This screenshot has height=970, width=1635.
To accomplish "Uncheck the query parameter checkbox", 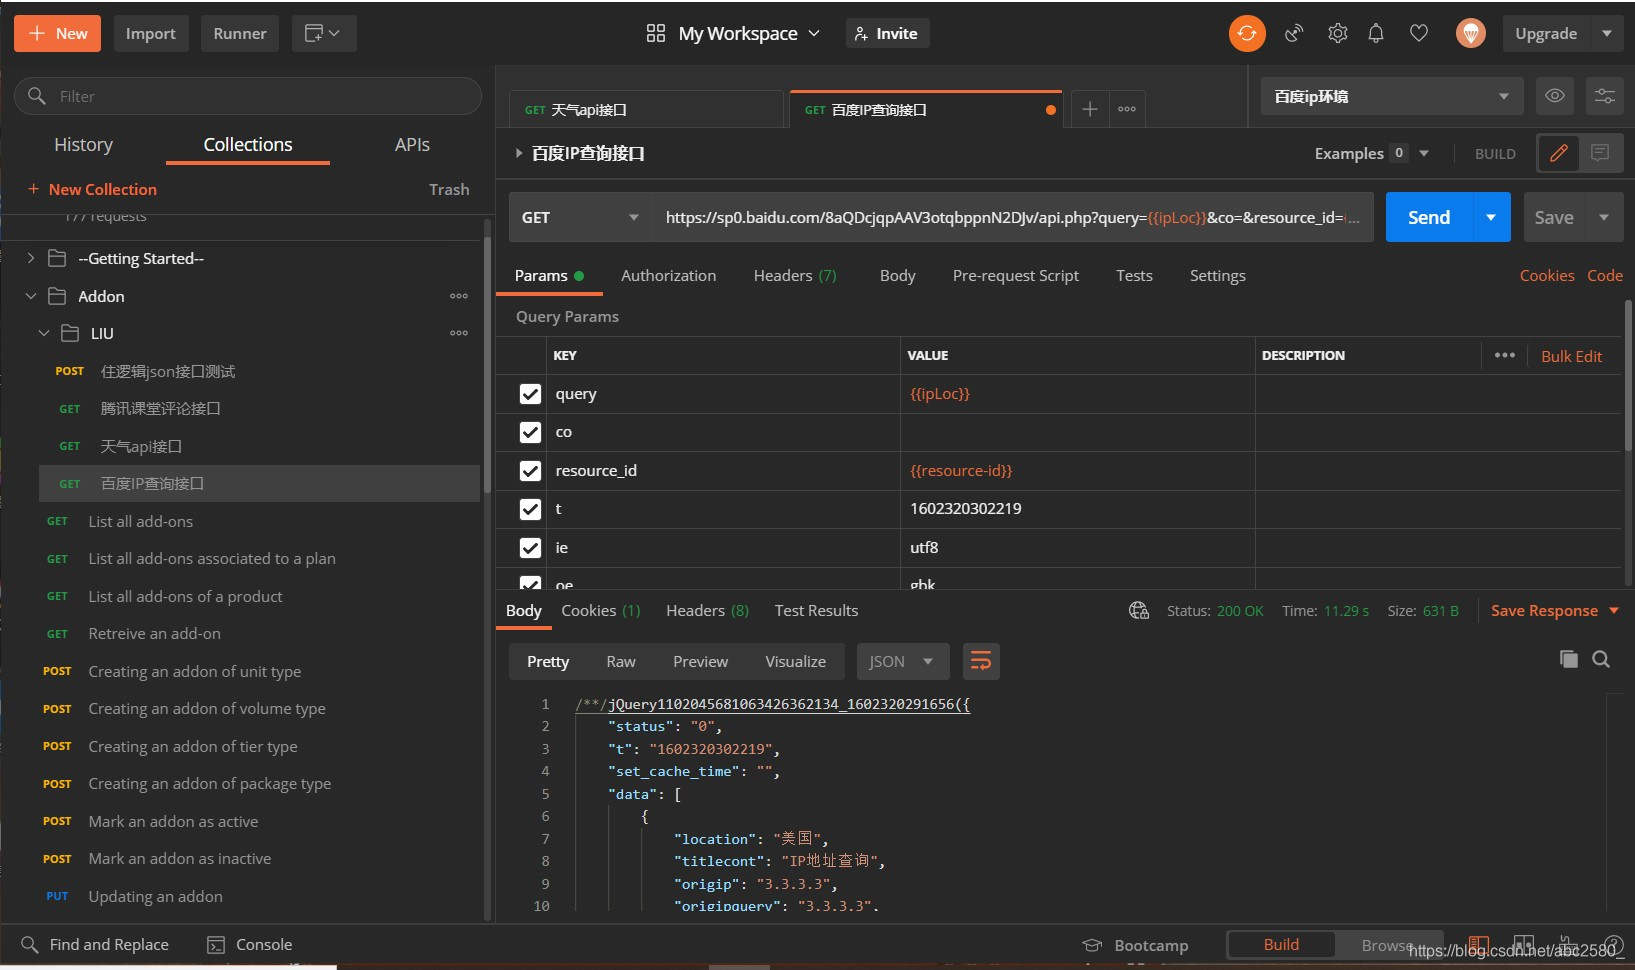I will 530,394.
